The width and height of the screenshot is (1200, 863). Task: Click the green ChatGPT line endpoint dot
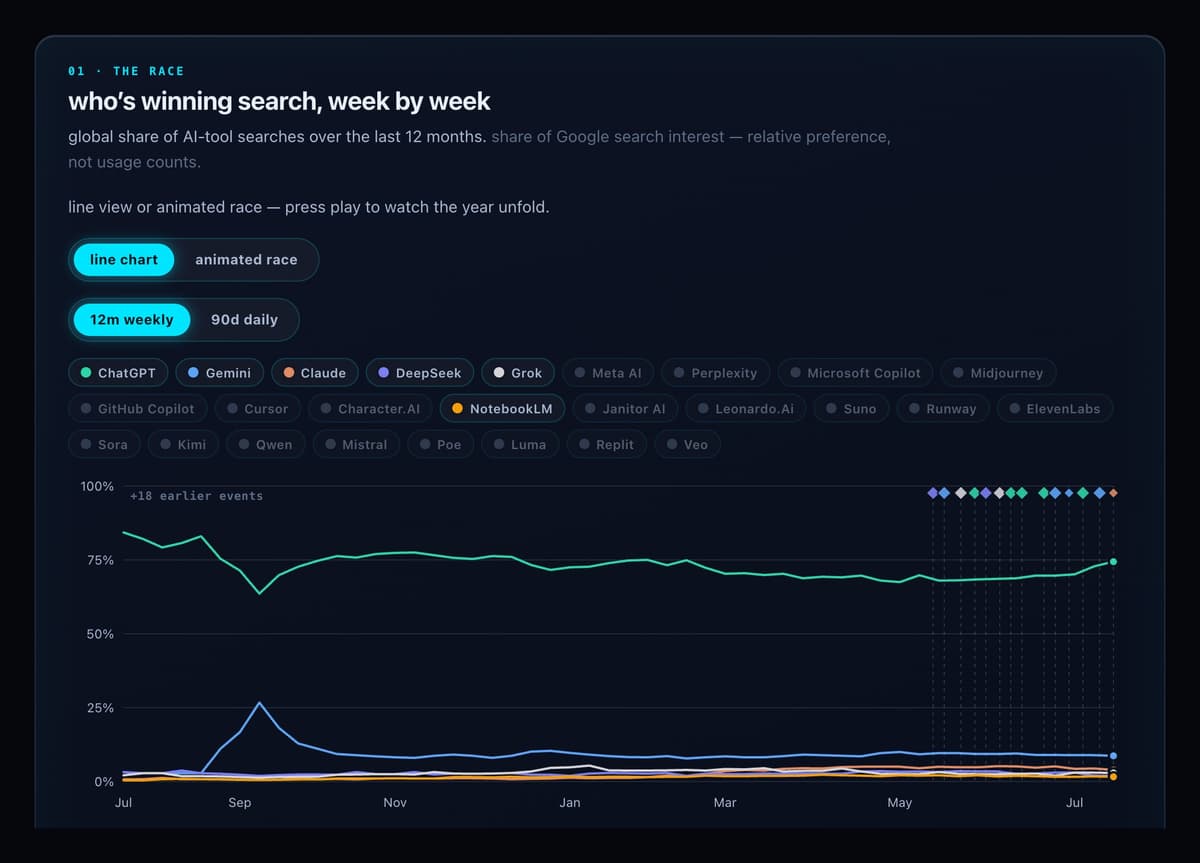pos(1113,562)
